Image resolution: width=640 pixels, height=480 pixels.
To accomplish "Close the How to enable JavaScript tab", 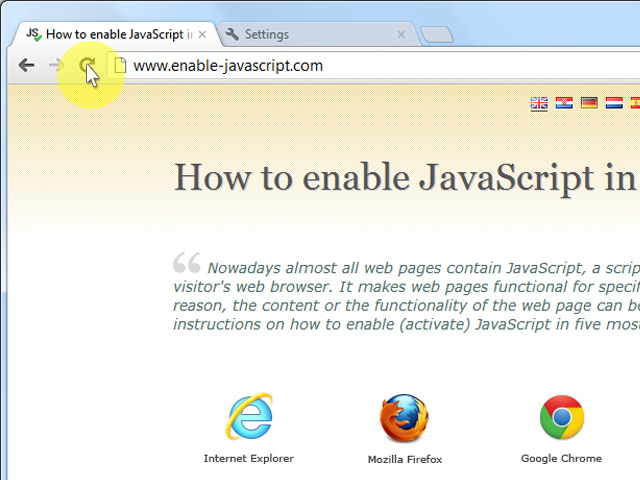I will tap(202, 34).
